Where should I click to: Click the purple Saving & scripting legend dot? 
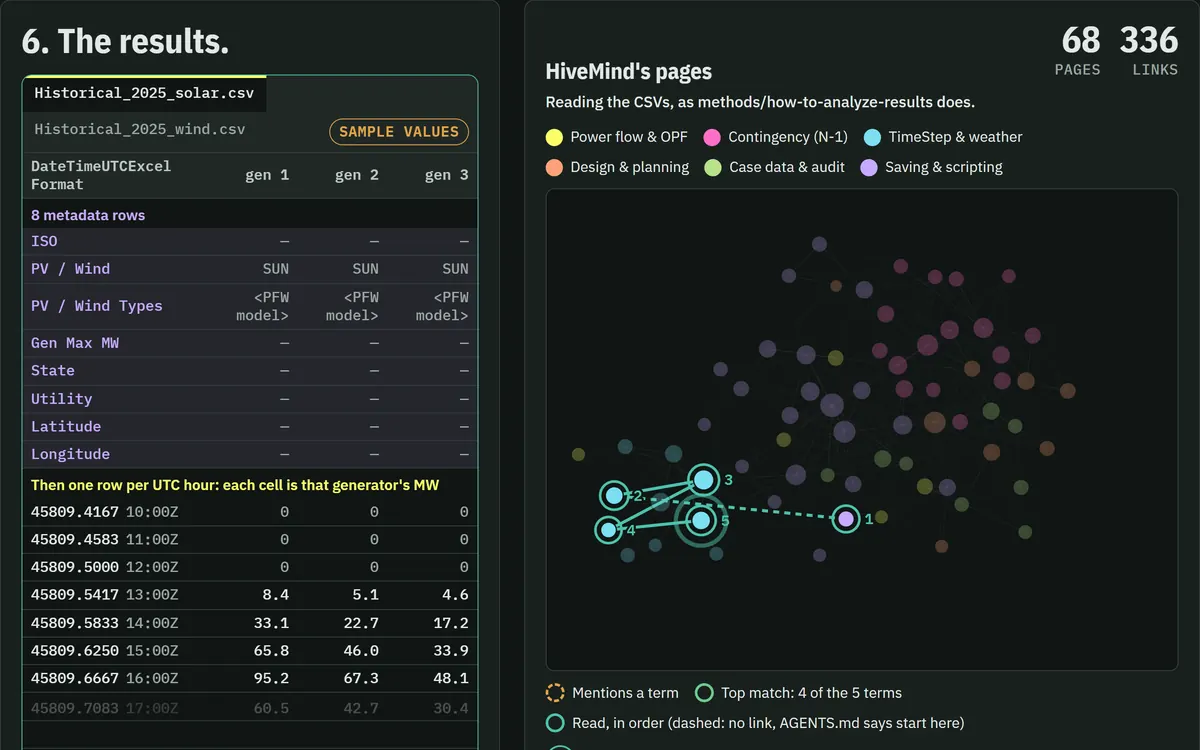pyautogui.click(x=869, y=167)
